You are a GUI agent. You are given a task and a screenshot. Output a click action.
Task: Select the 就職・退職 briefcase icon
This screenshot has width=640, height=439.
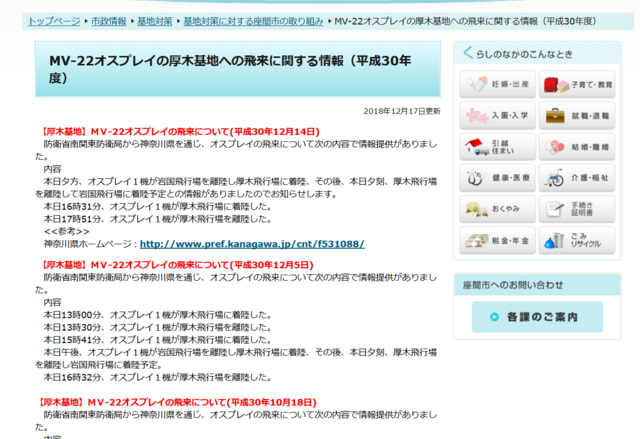tap(577, 116)
